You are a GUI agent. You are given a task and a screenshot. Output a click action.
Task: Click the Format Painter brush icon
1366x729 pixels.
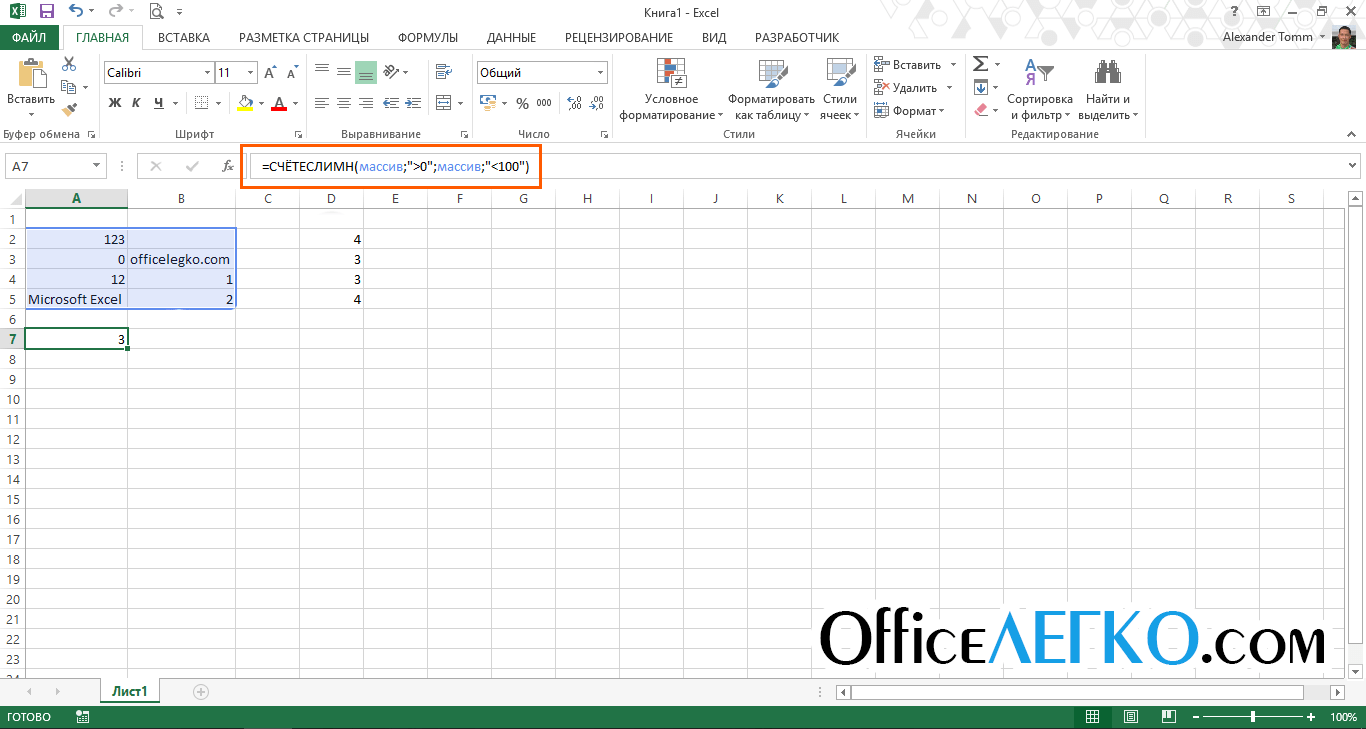tap(69, 110)
